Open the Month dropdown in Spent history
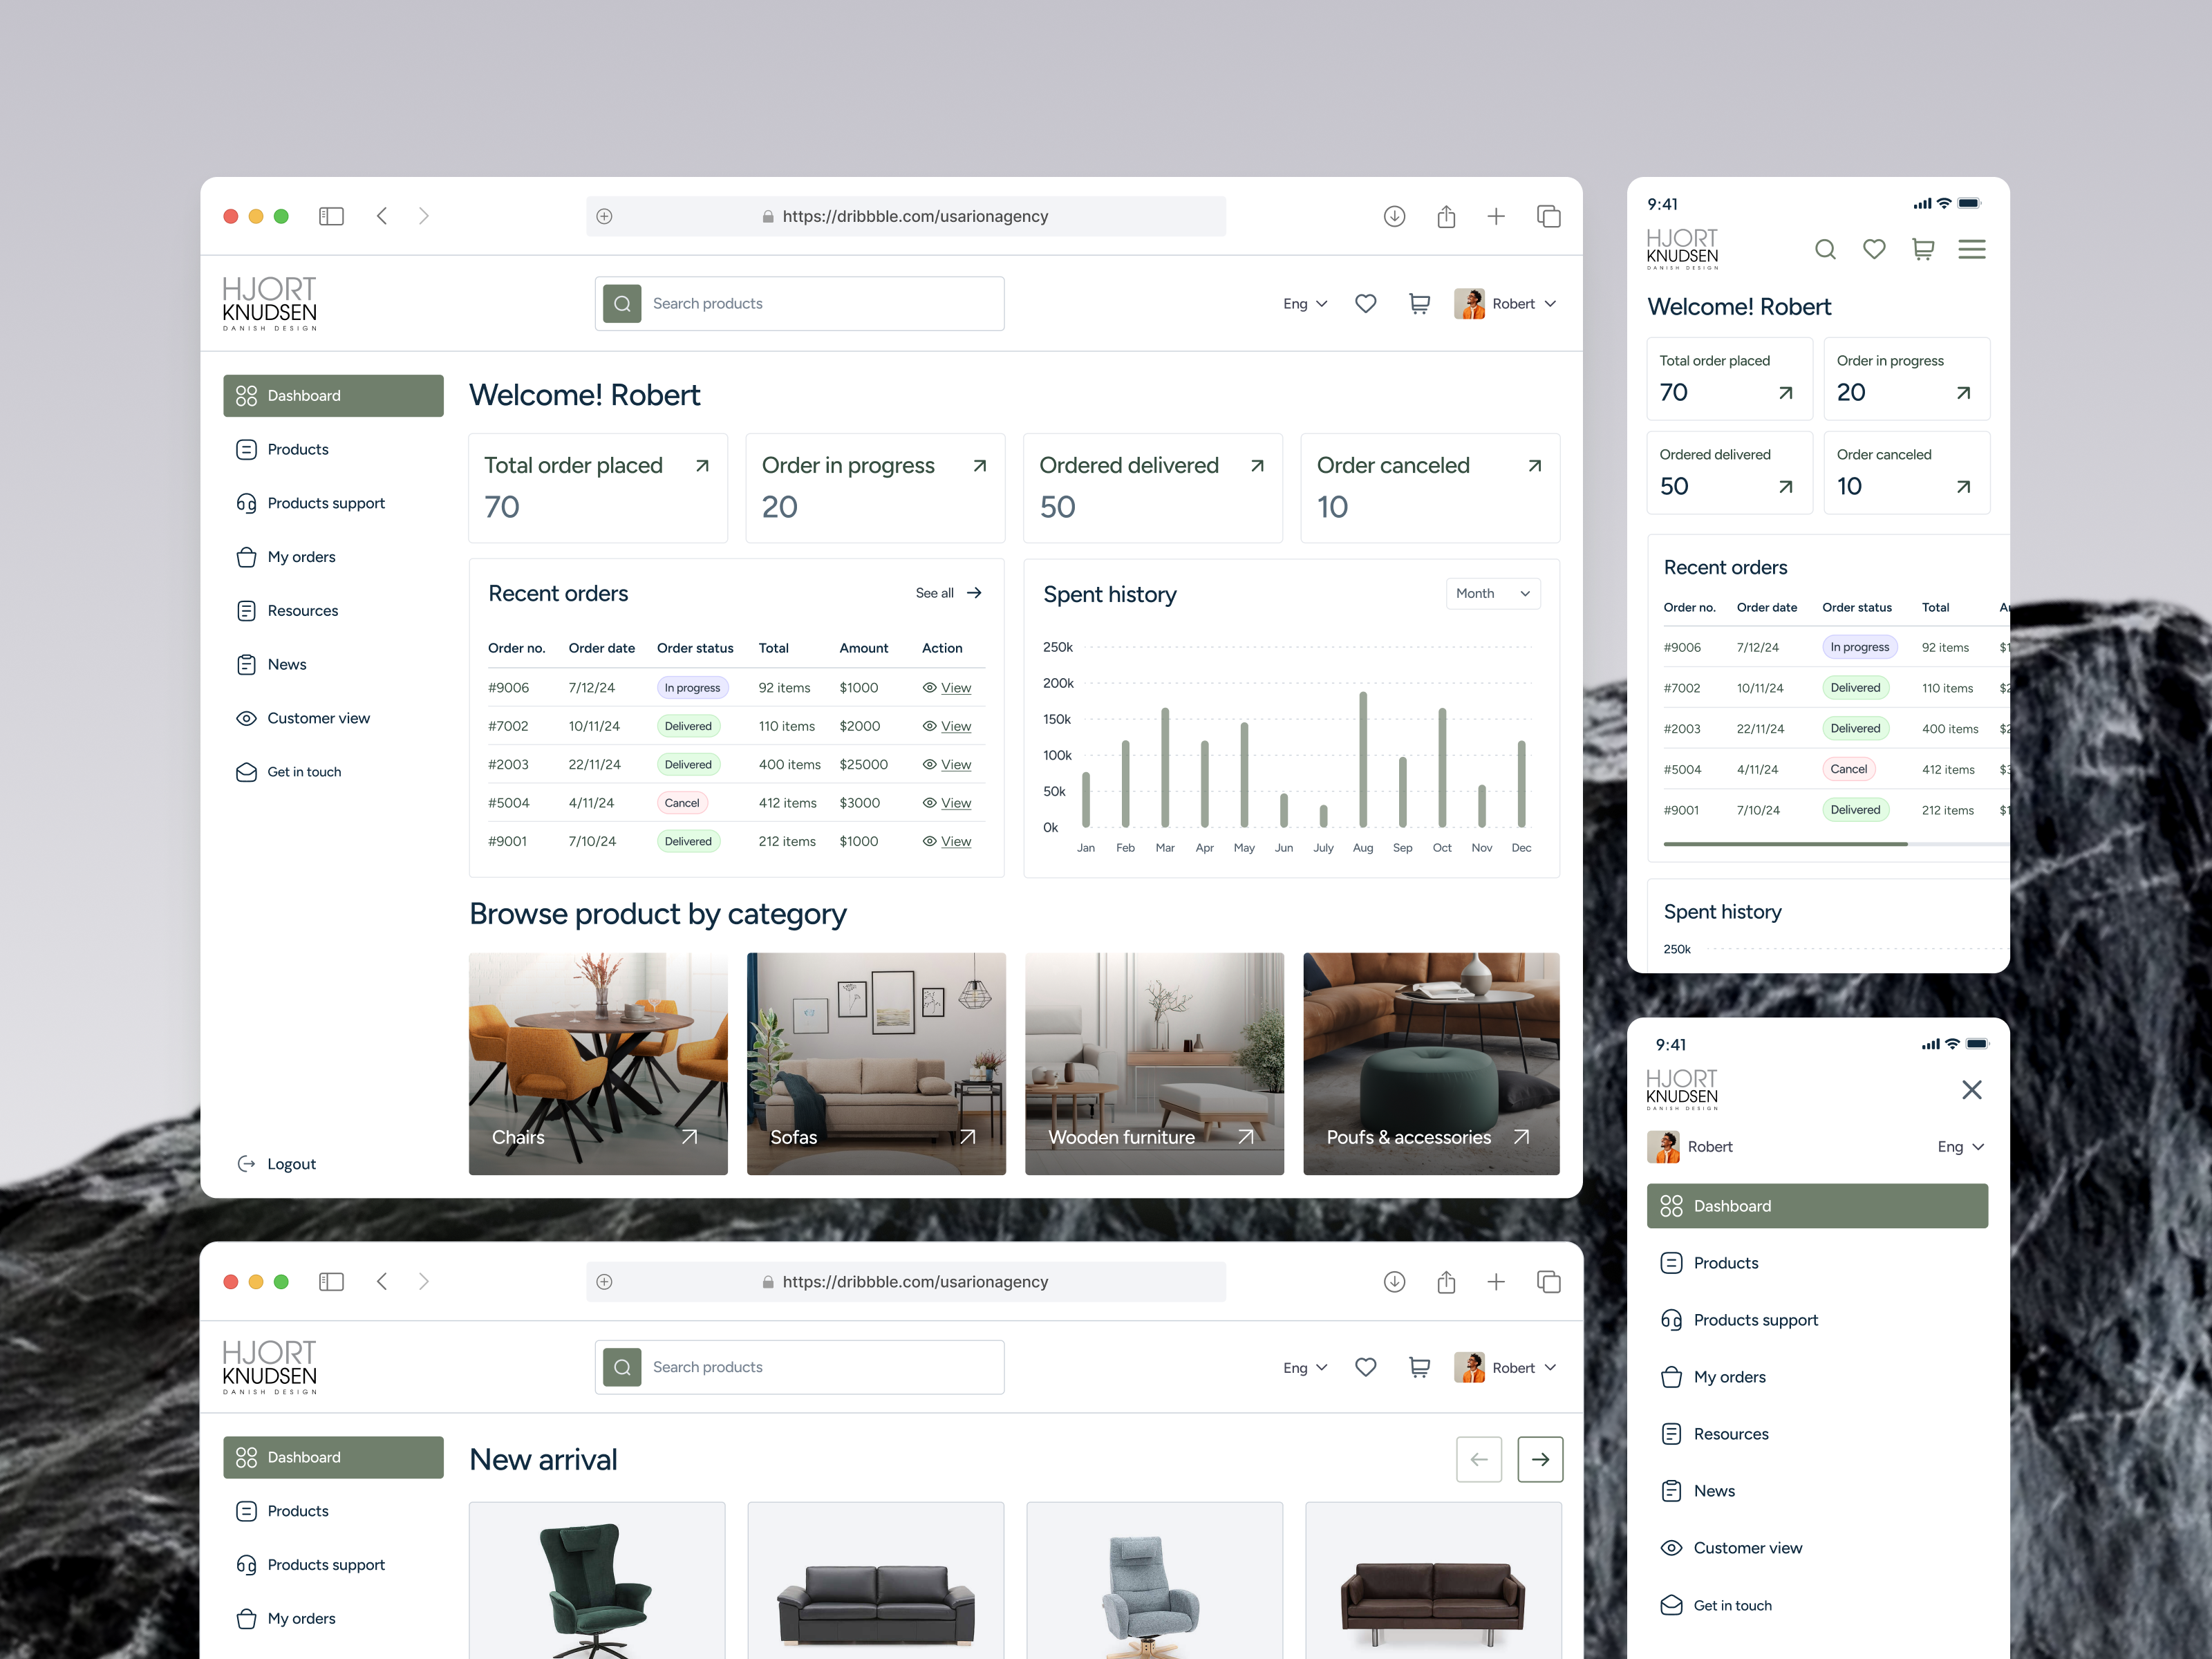This screenshot has height=1659, width=2212. pos(1492,593)
